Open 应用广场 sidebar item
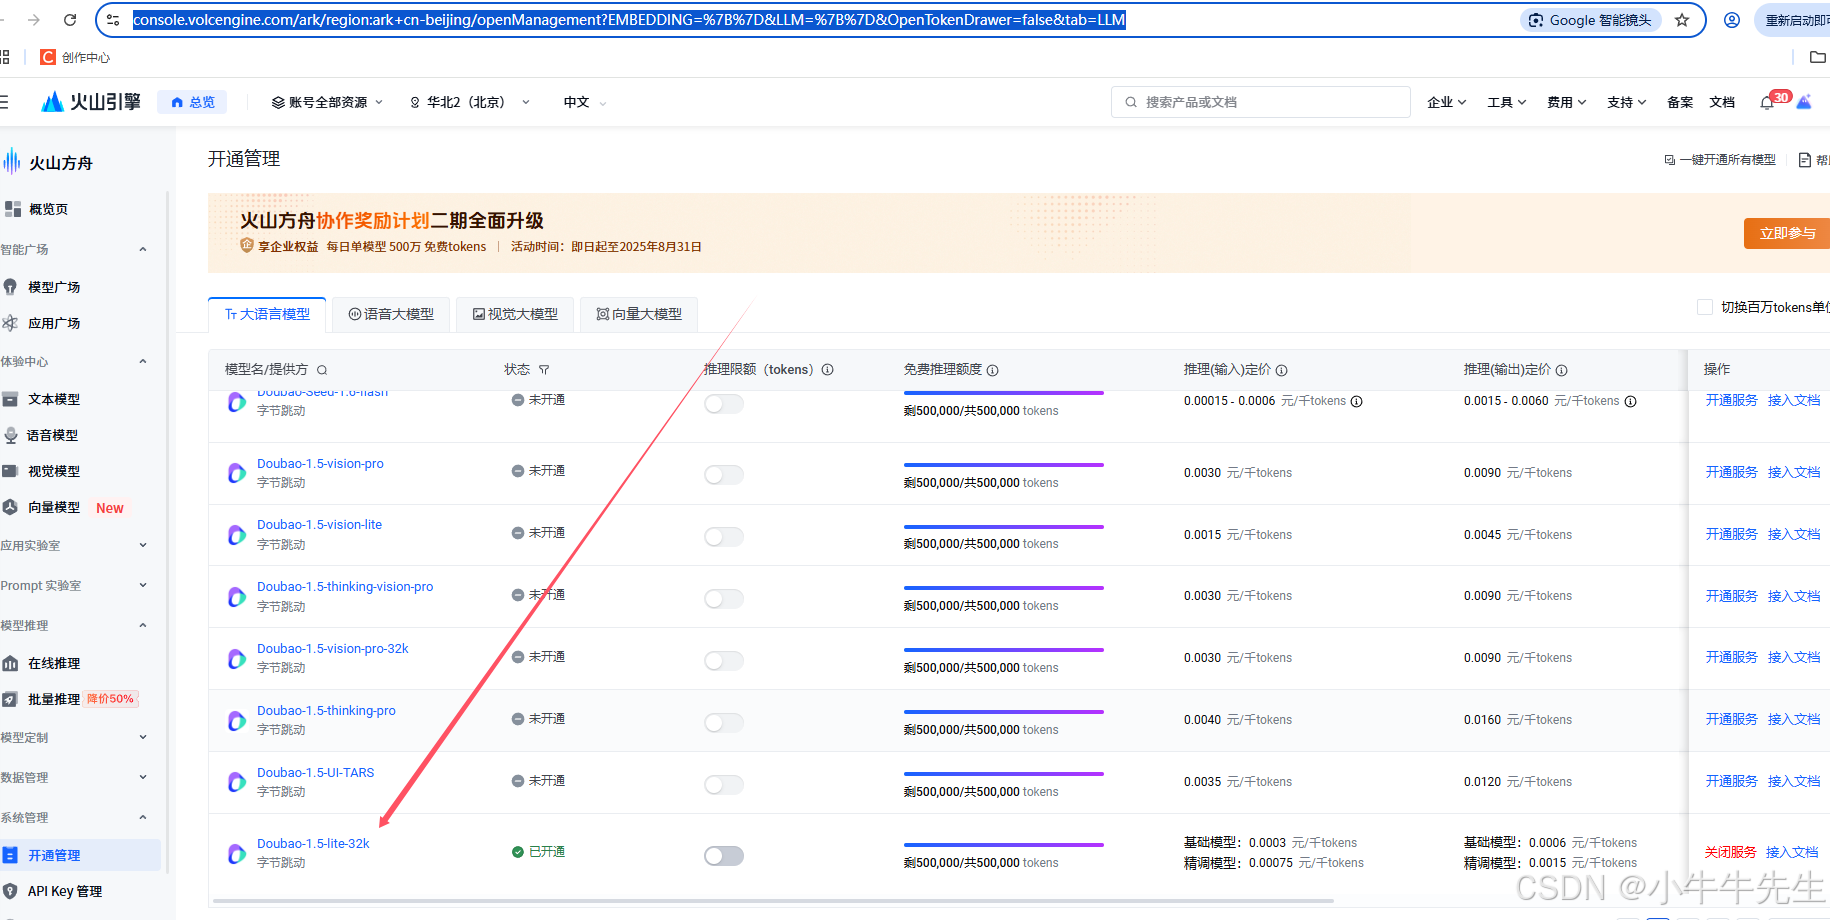Screen dimensions: 1830x920 click(54, 323)
